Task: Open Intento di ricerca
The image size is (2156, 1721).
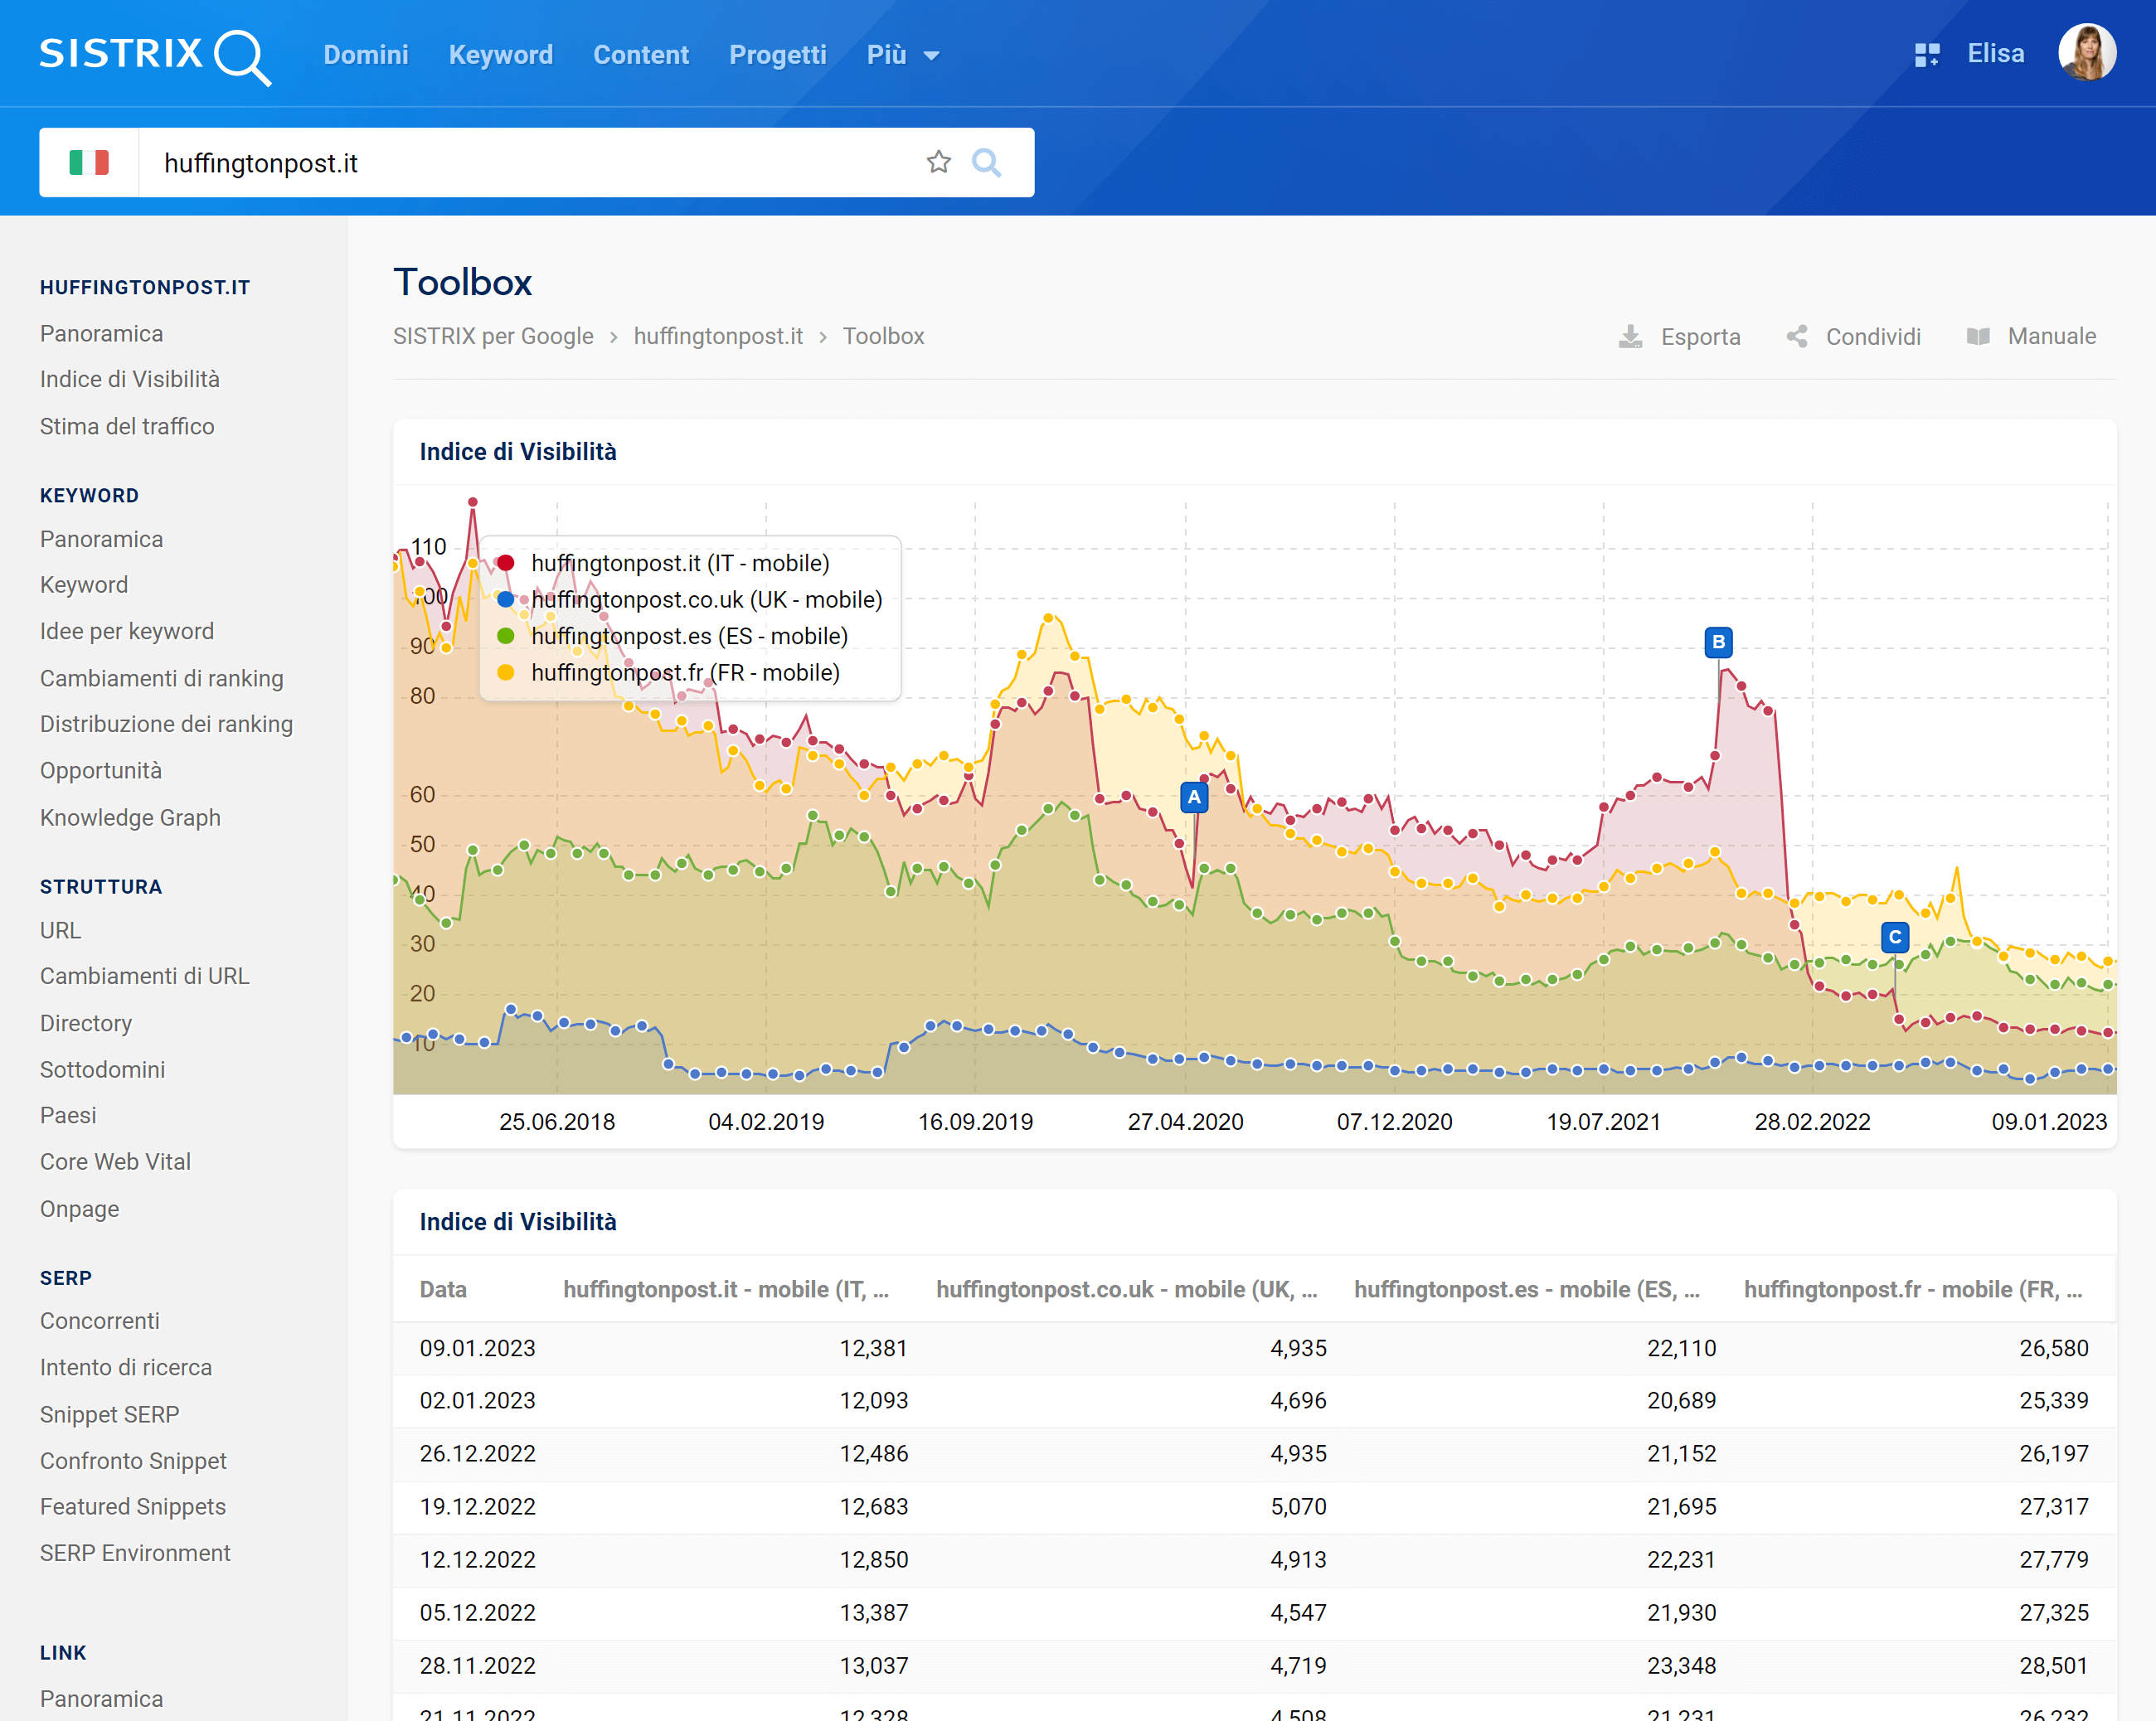Action: (126, 1367)
